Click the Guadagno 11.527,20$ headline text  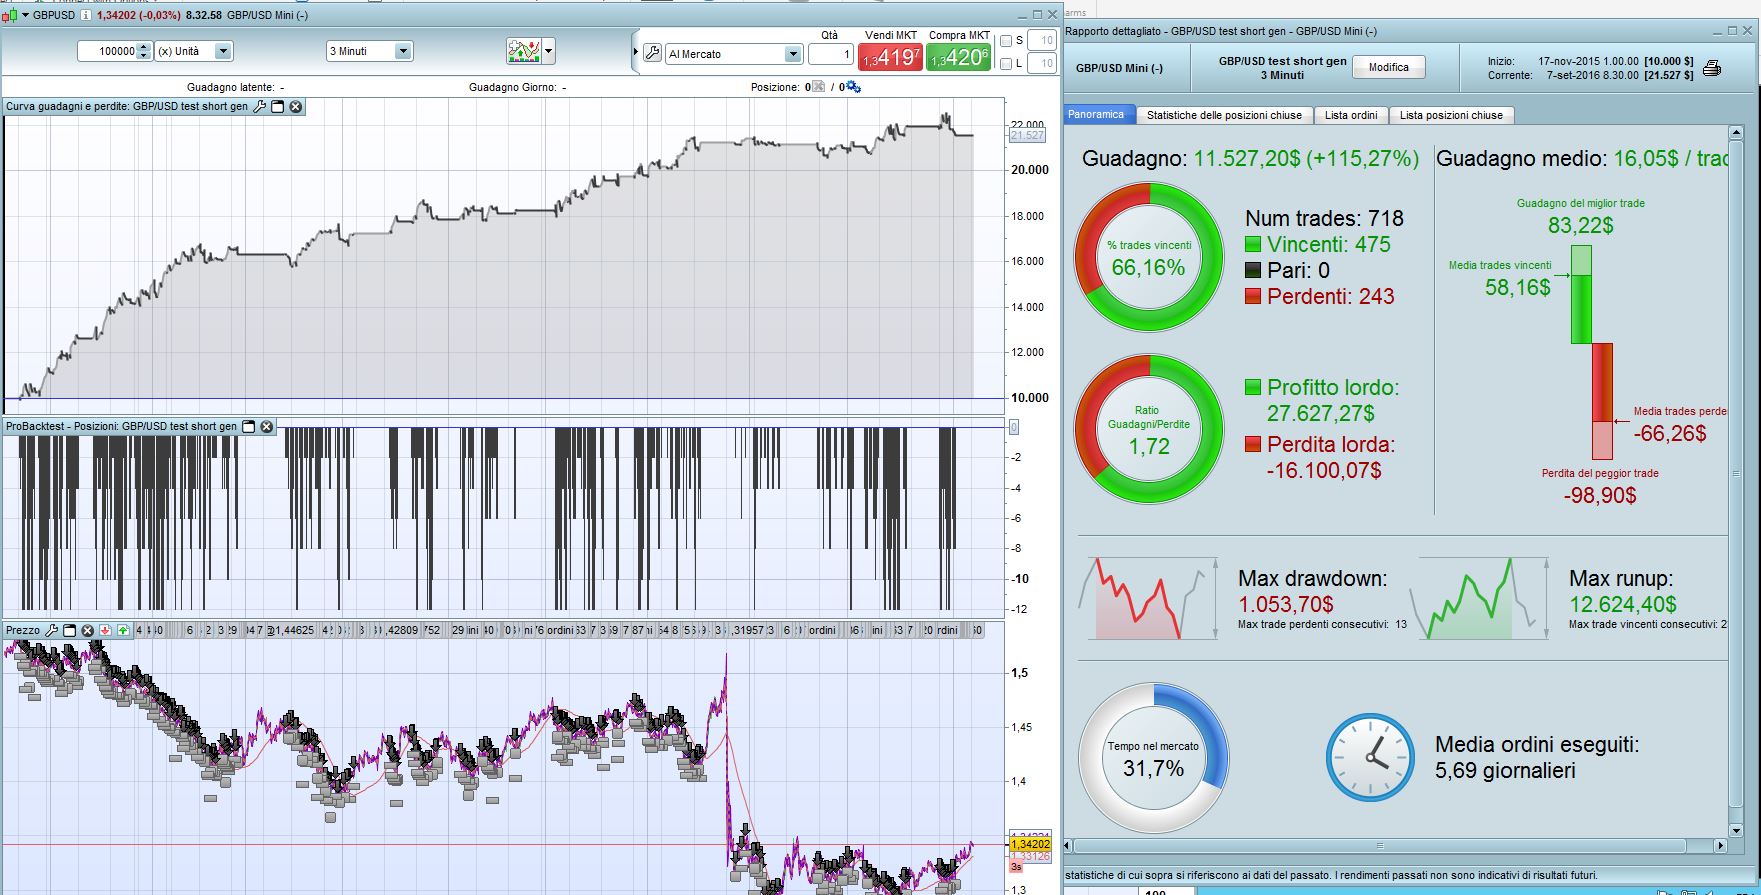tap(1250, 158)
